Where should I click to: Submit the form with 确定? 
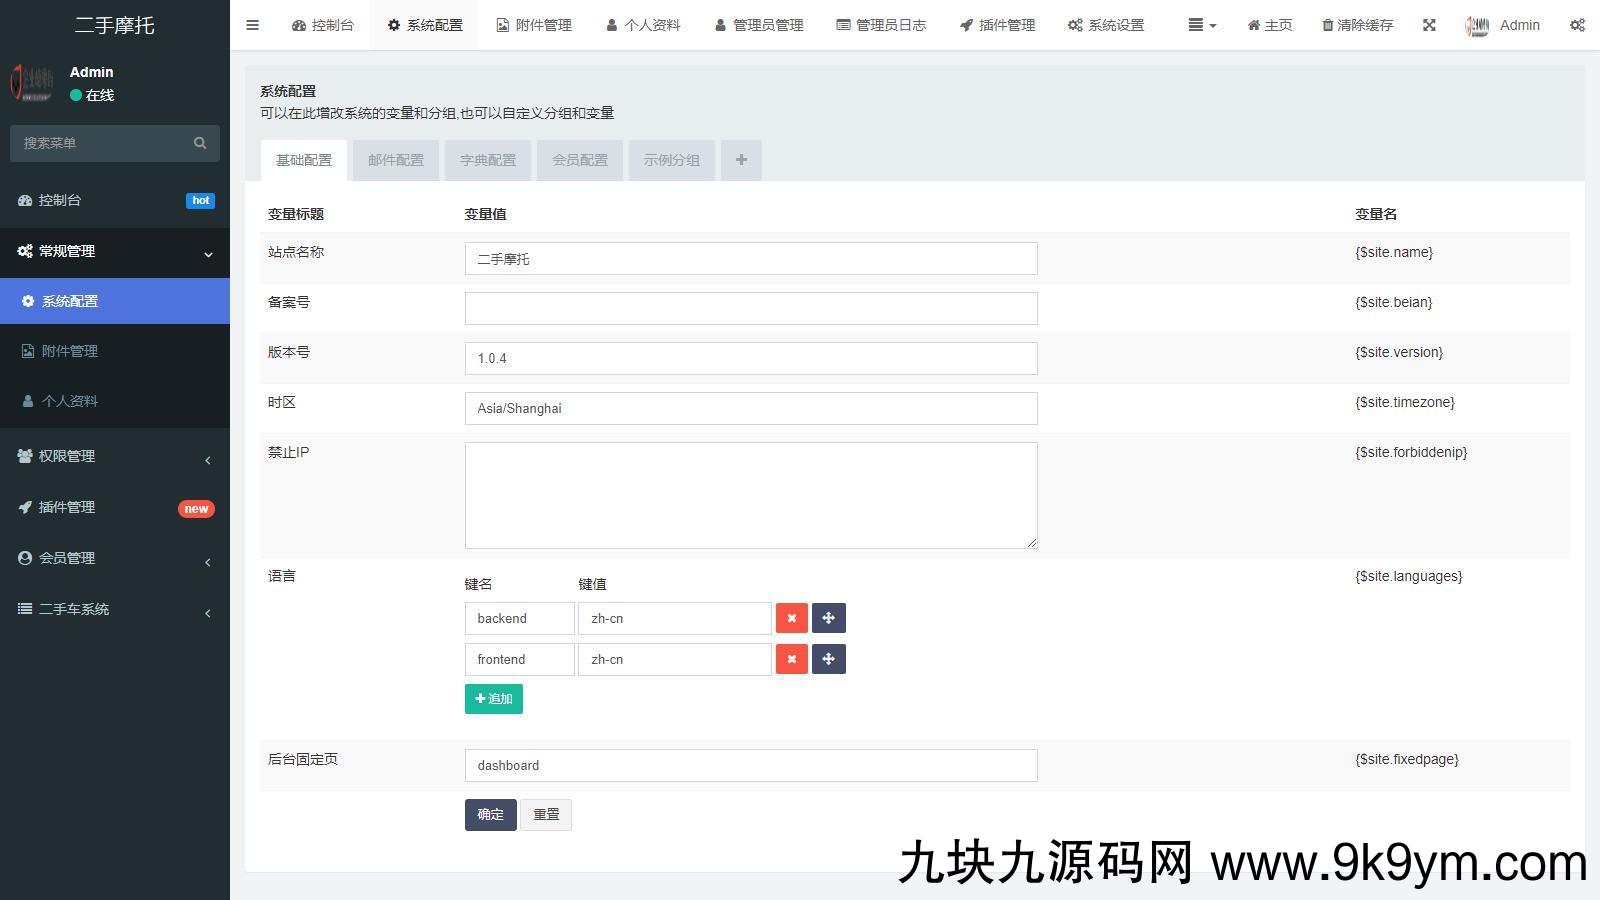[x=490, y=814]
